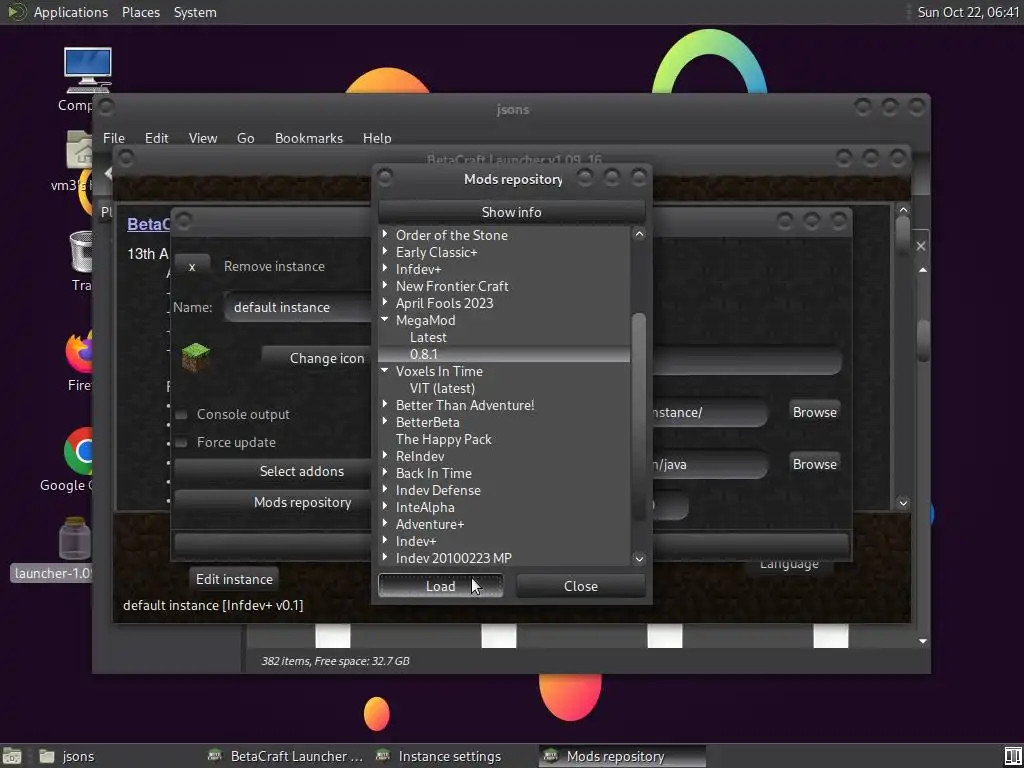Screen dimensions: 1024x768
Task: Click the x Remove instance button
Action: pos(192,266)
